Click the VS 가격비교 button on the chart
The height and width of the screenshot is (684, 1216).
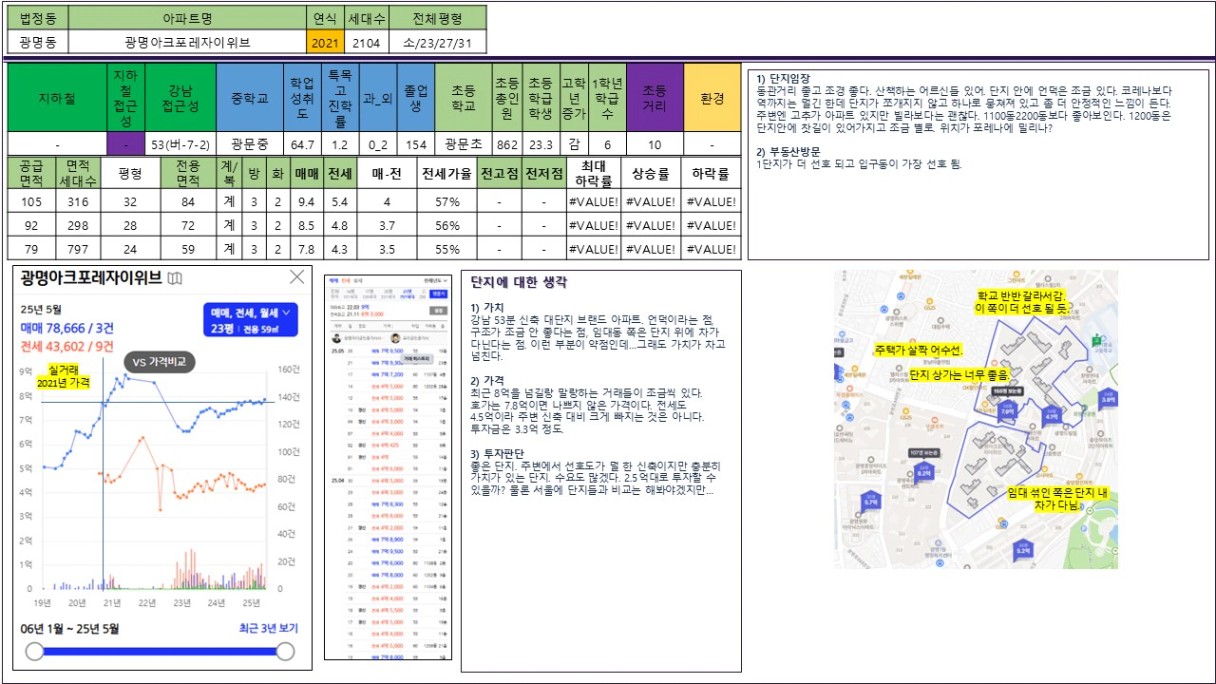coord(160,361)
